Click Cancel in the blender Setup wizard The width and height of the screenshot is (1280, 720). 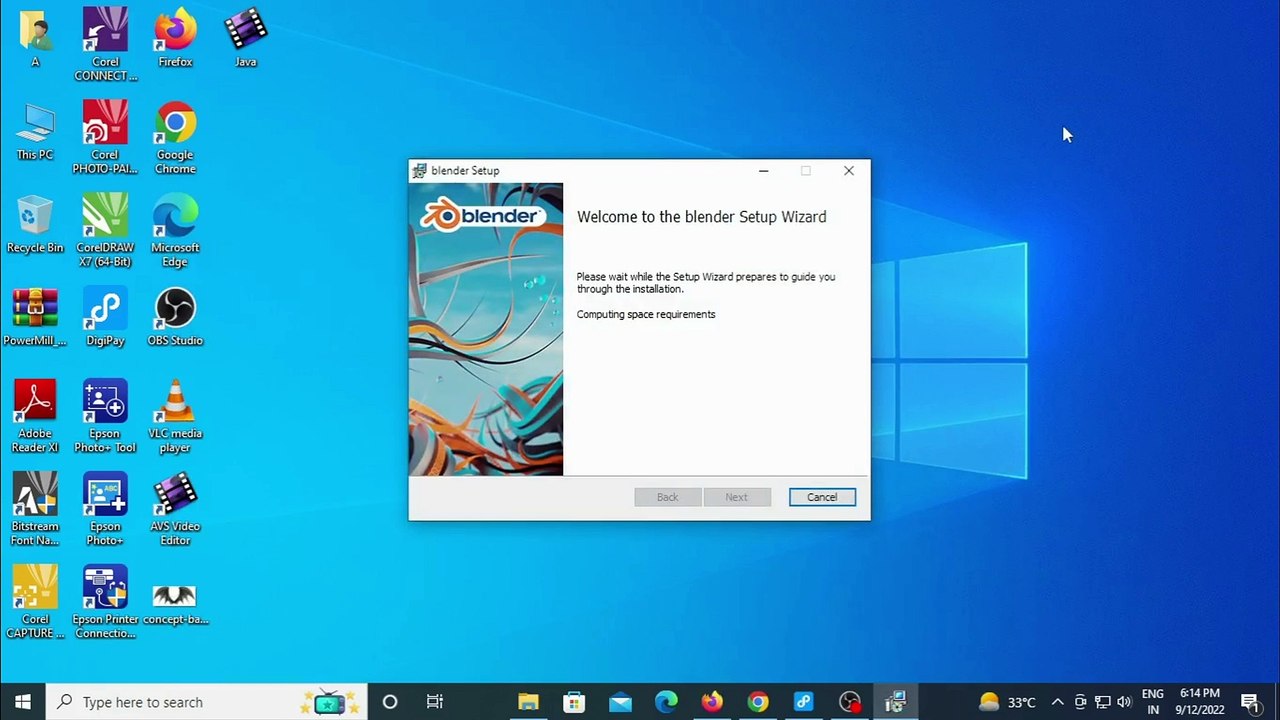(x=822, y=497)
